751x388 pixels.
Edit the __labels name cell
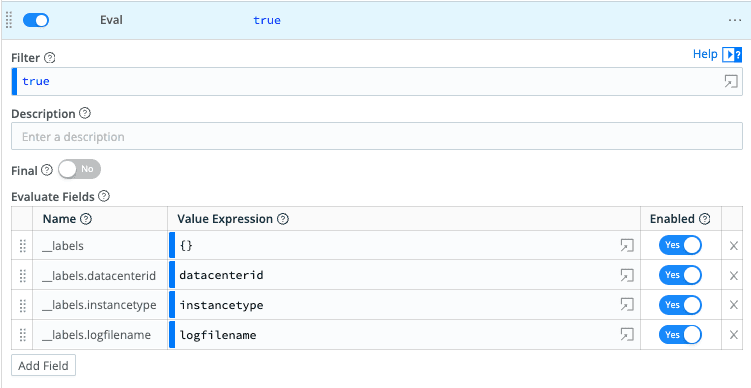pyautogui.click(x=100, y=246)
